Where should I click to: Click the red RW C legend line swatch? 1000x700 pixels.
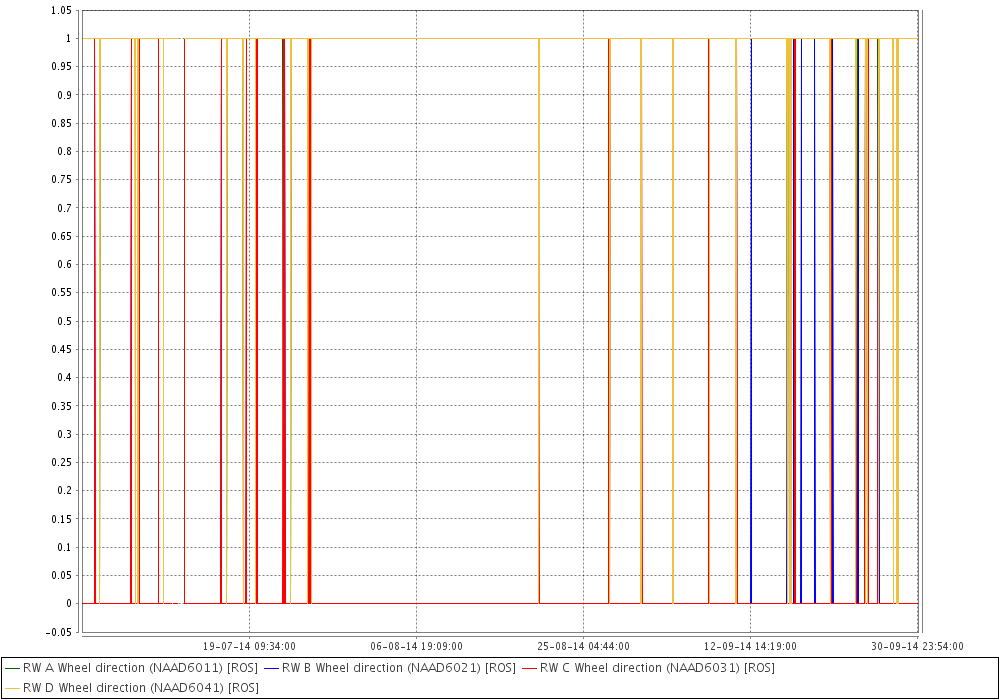point(529,668)
